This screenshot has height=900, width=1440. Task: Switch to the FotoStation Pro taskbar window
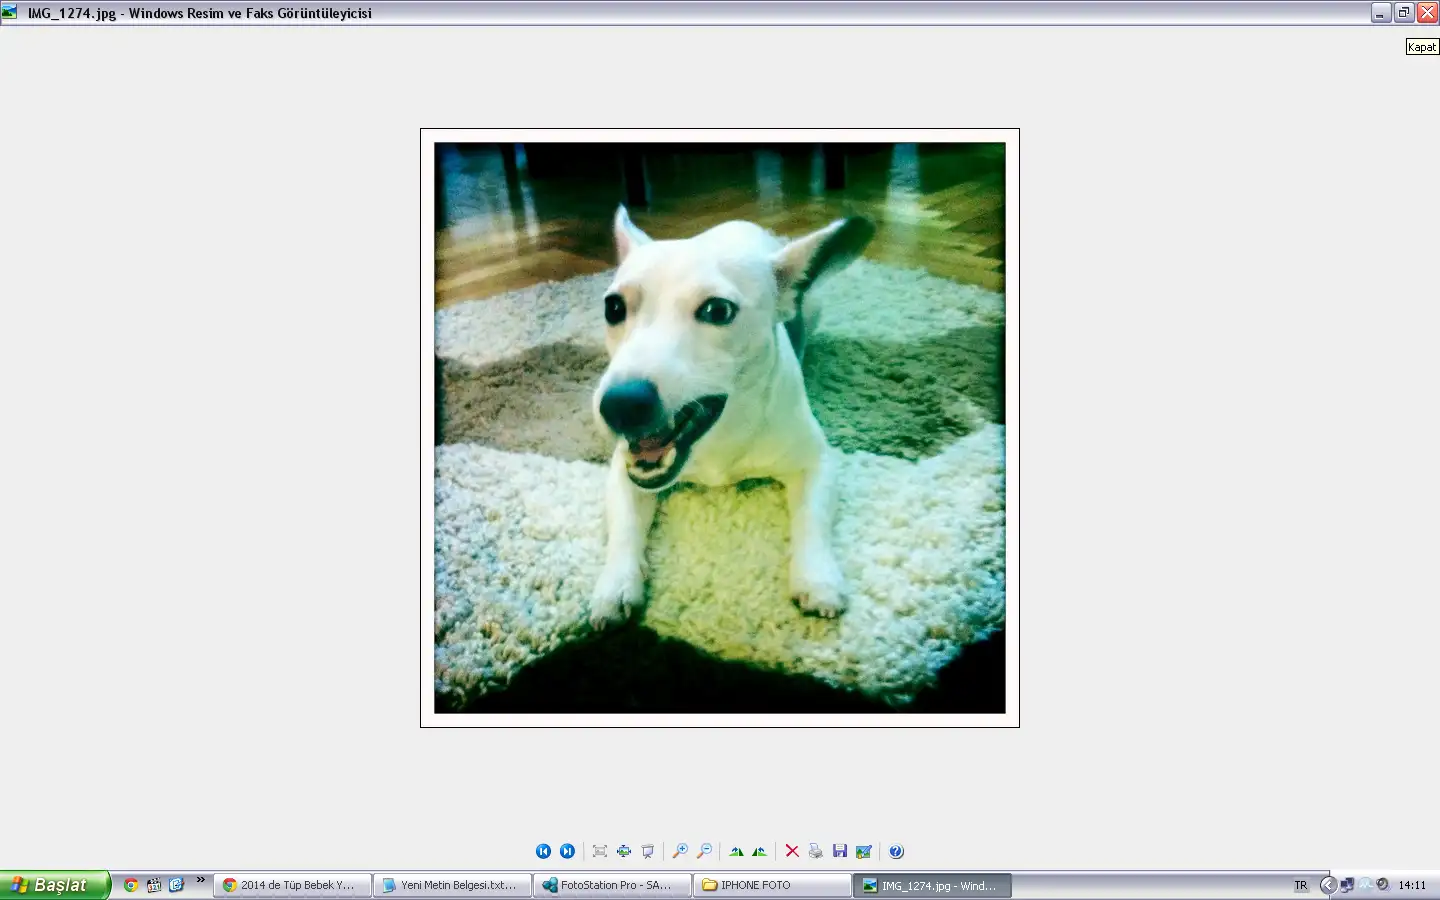click(612, 885)
